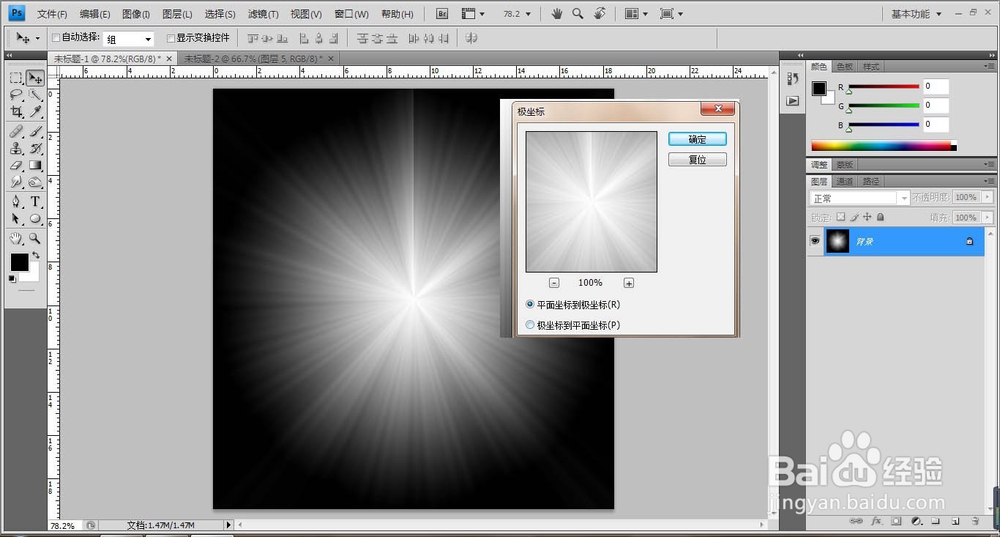Open the 不透明度 opacity slider arrow
This screenshot has height=537, width=1000.
(987, 198)
